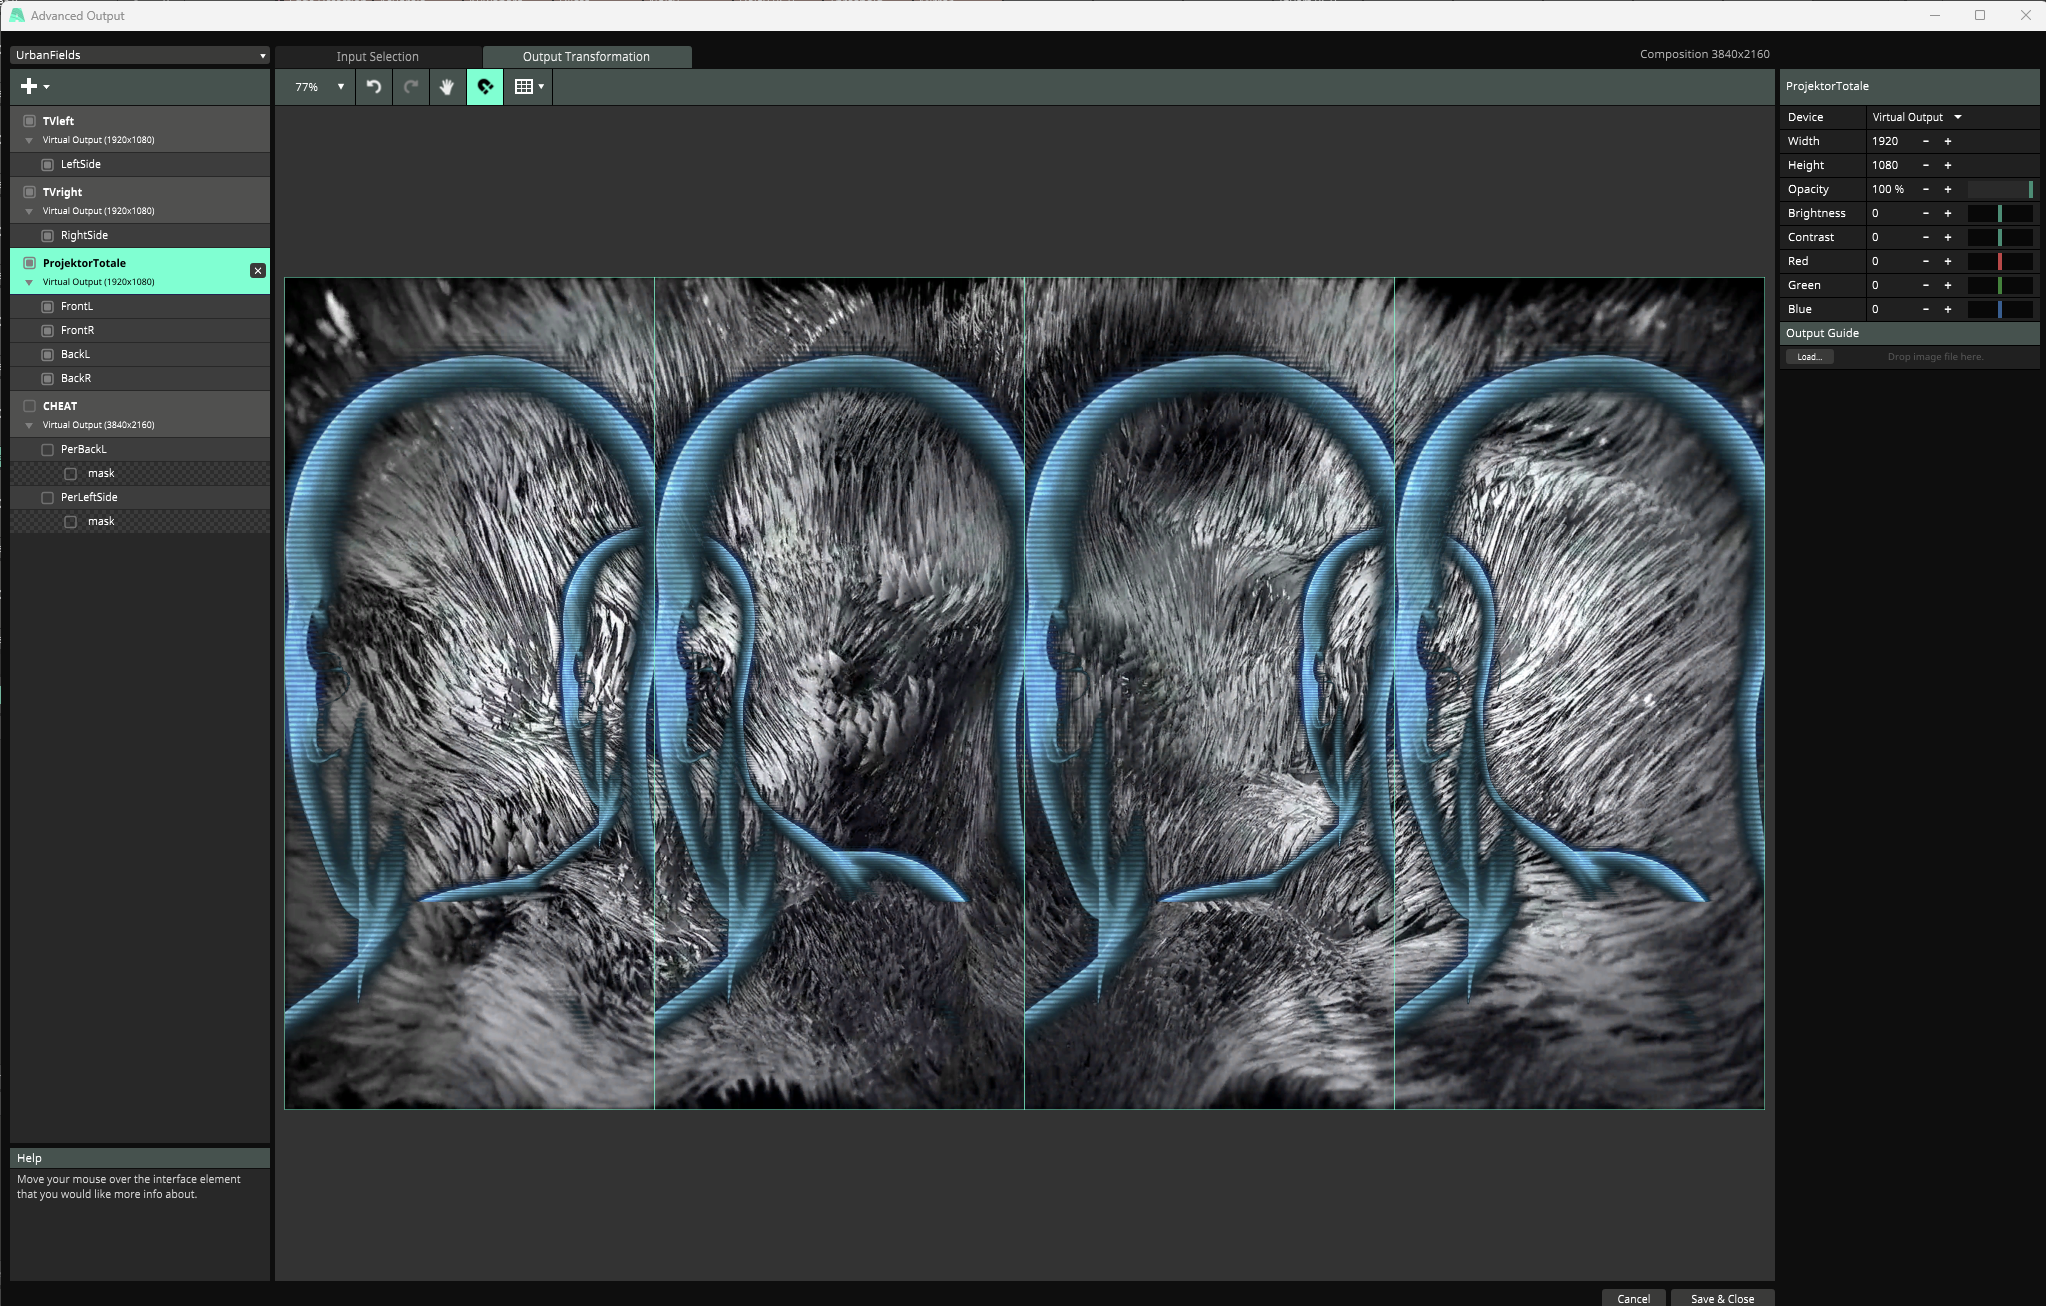Screen dimensions: 2046x1306
Task: Open the grid display options icon
Action: (527, 87)
